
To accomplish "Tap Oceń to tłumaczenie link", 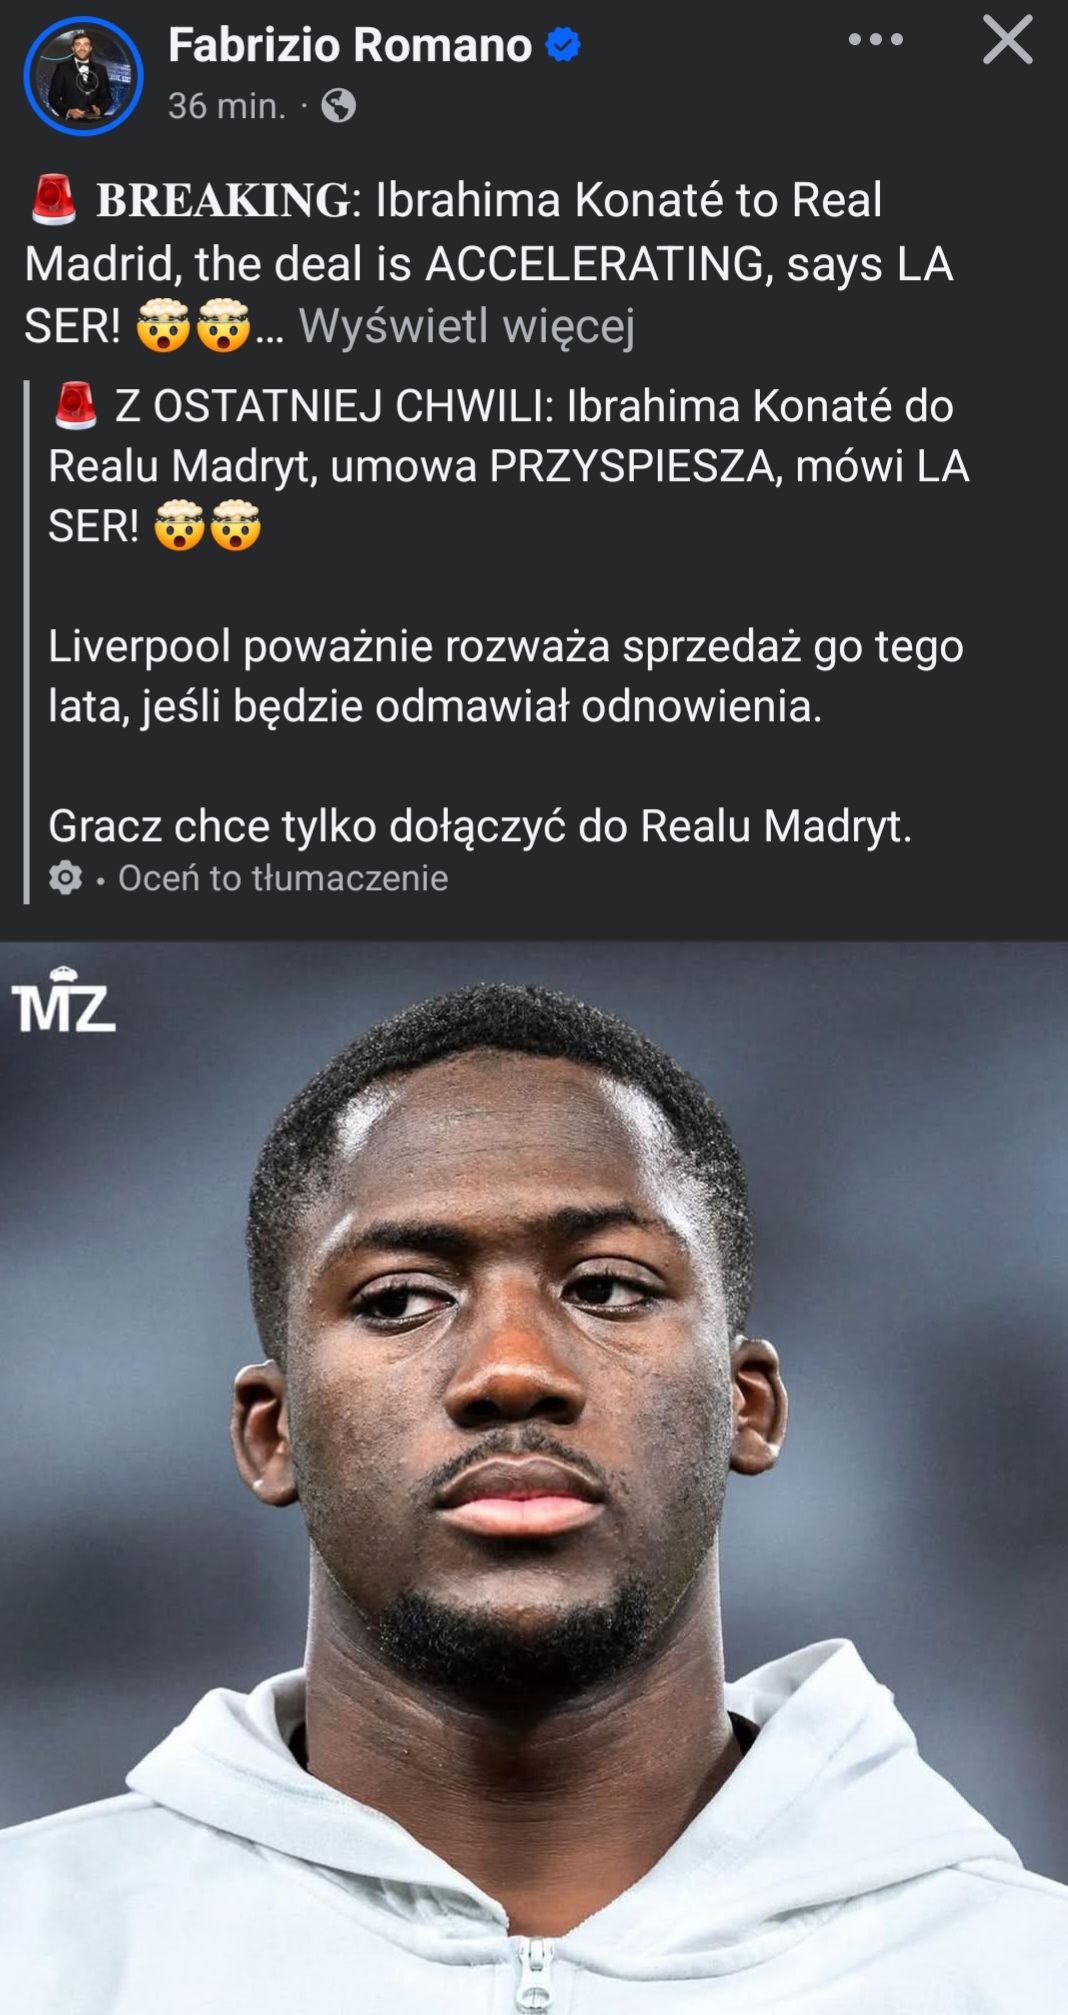I will click(x=283, y=878).
